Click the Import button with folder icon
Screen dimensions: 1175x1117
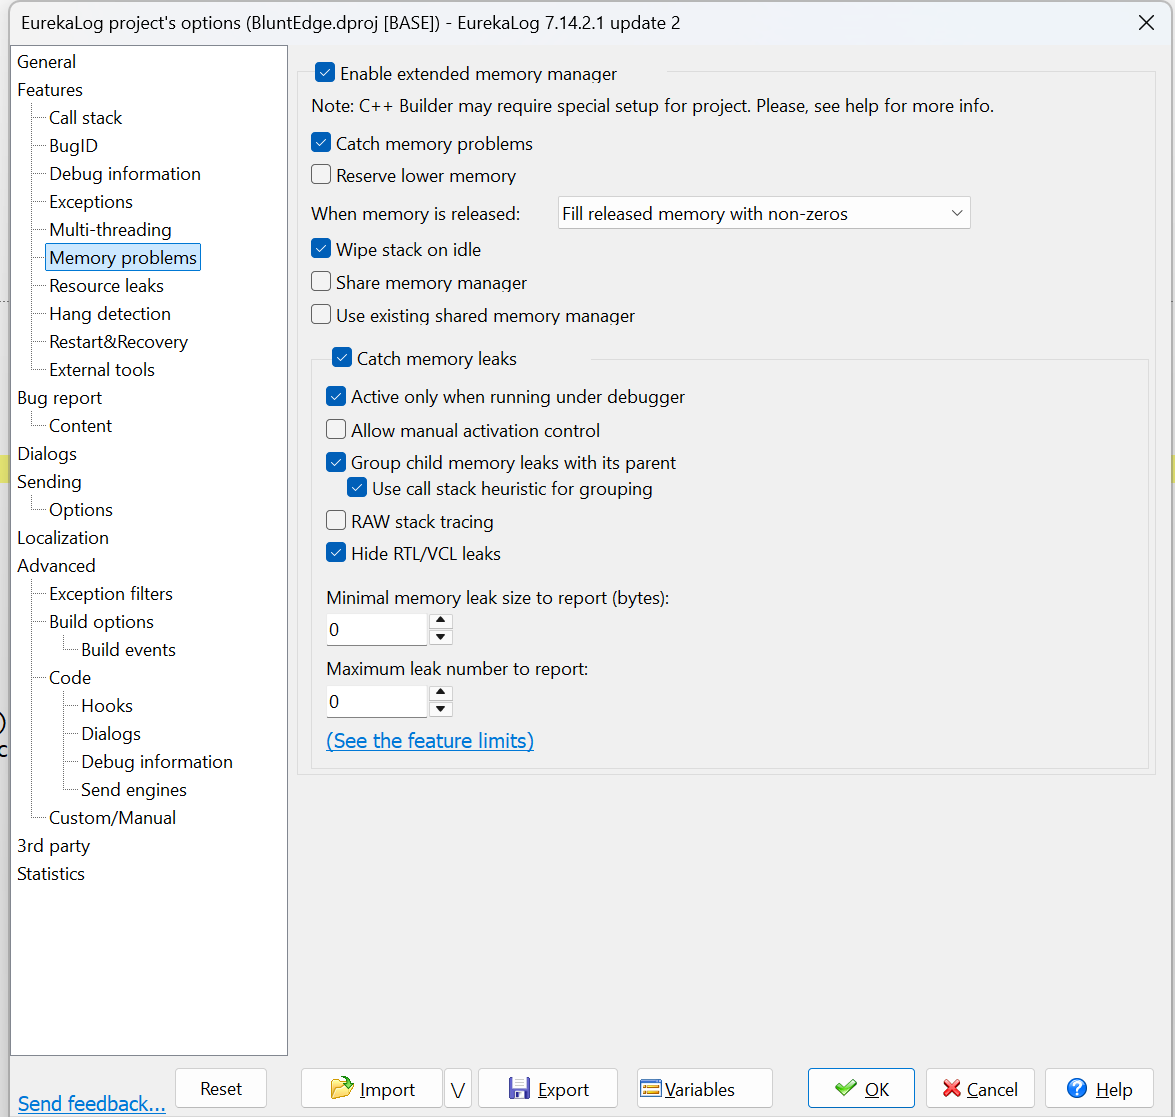[x=372, y=1089]
